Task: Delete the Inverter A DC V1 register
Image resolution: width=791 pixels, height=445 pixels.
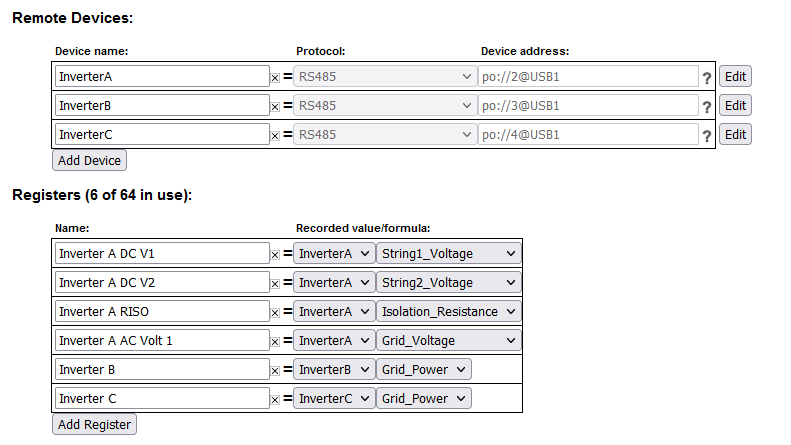Action: (275, 255)
